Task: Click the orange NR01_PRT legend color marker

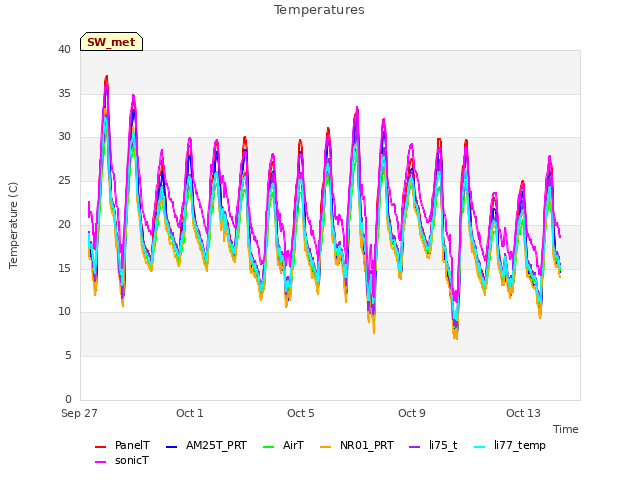Action: 326,447
